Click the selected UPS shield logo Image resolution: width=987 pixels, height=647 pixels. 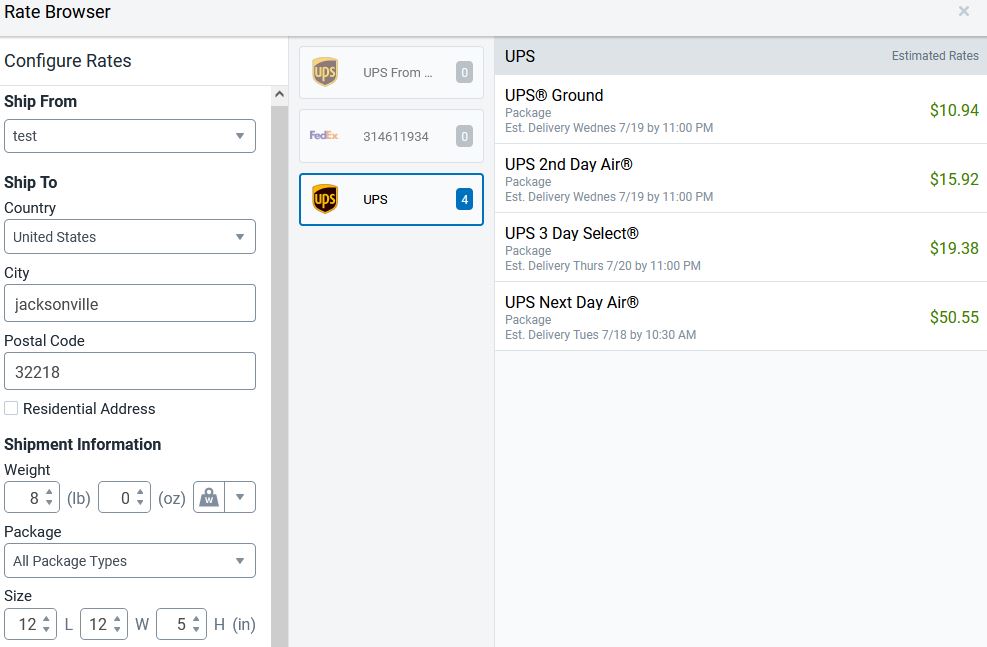(x=325, y=199)
